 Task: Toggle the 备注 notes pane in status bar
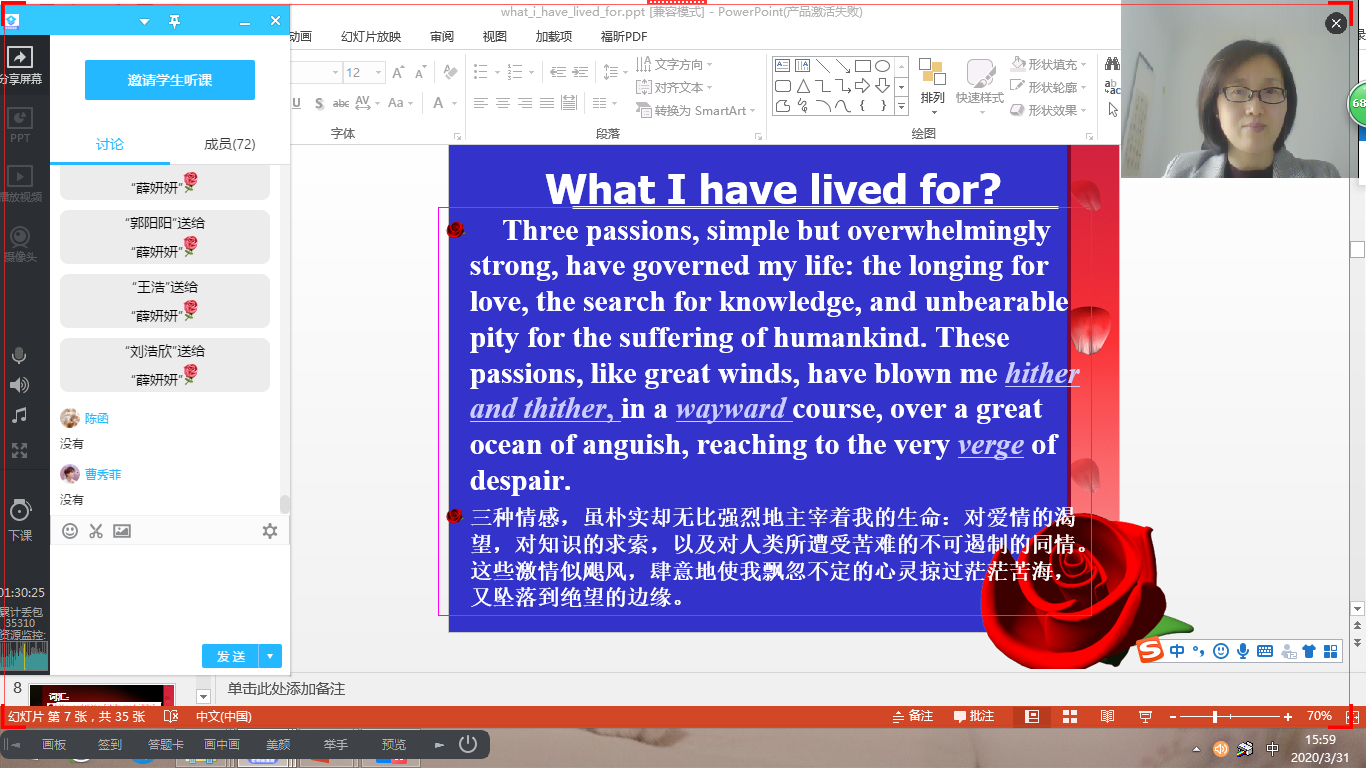pos(912,716)
